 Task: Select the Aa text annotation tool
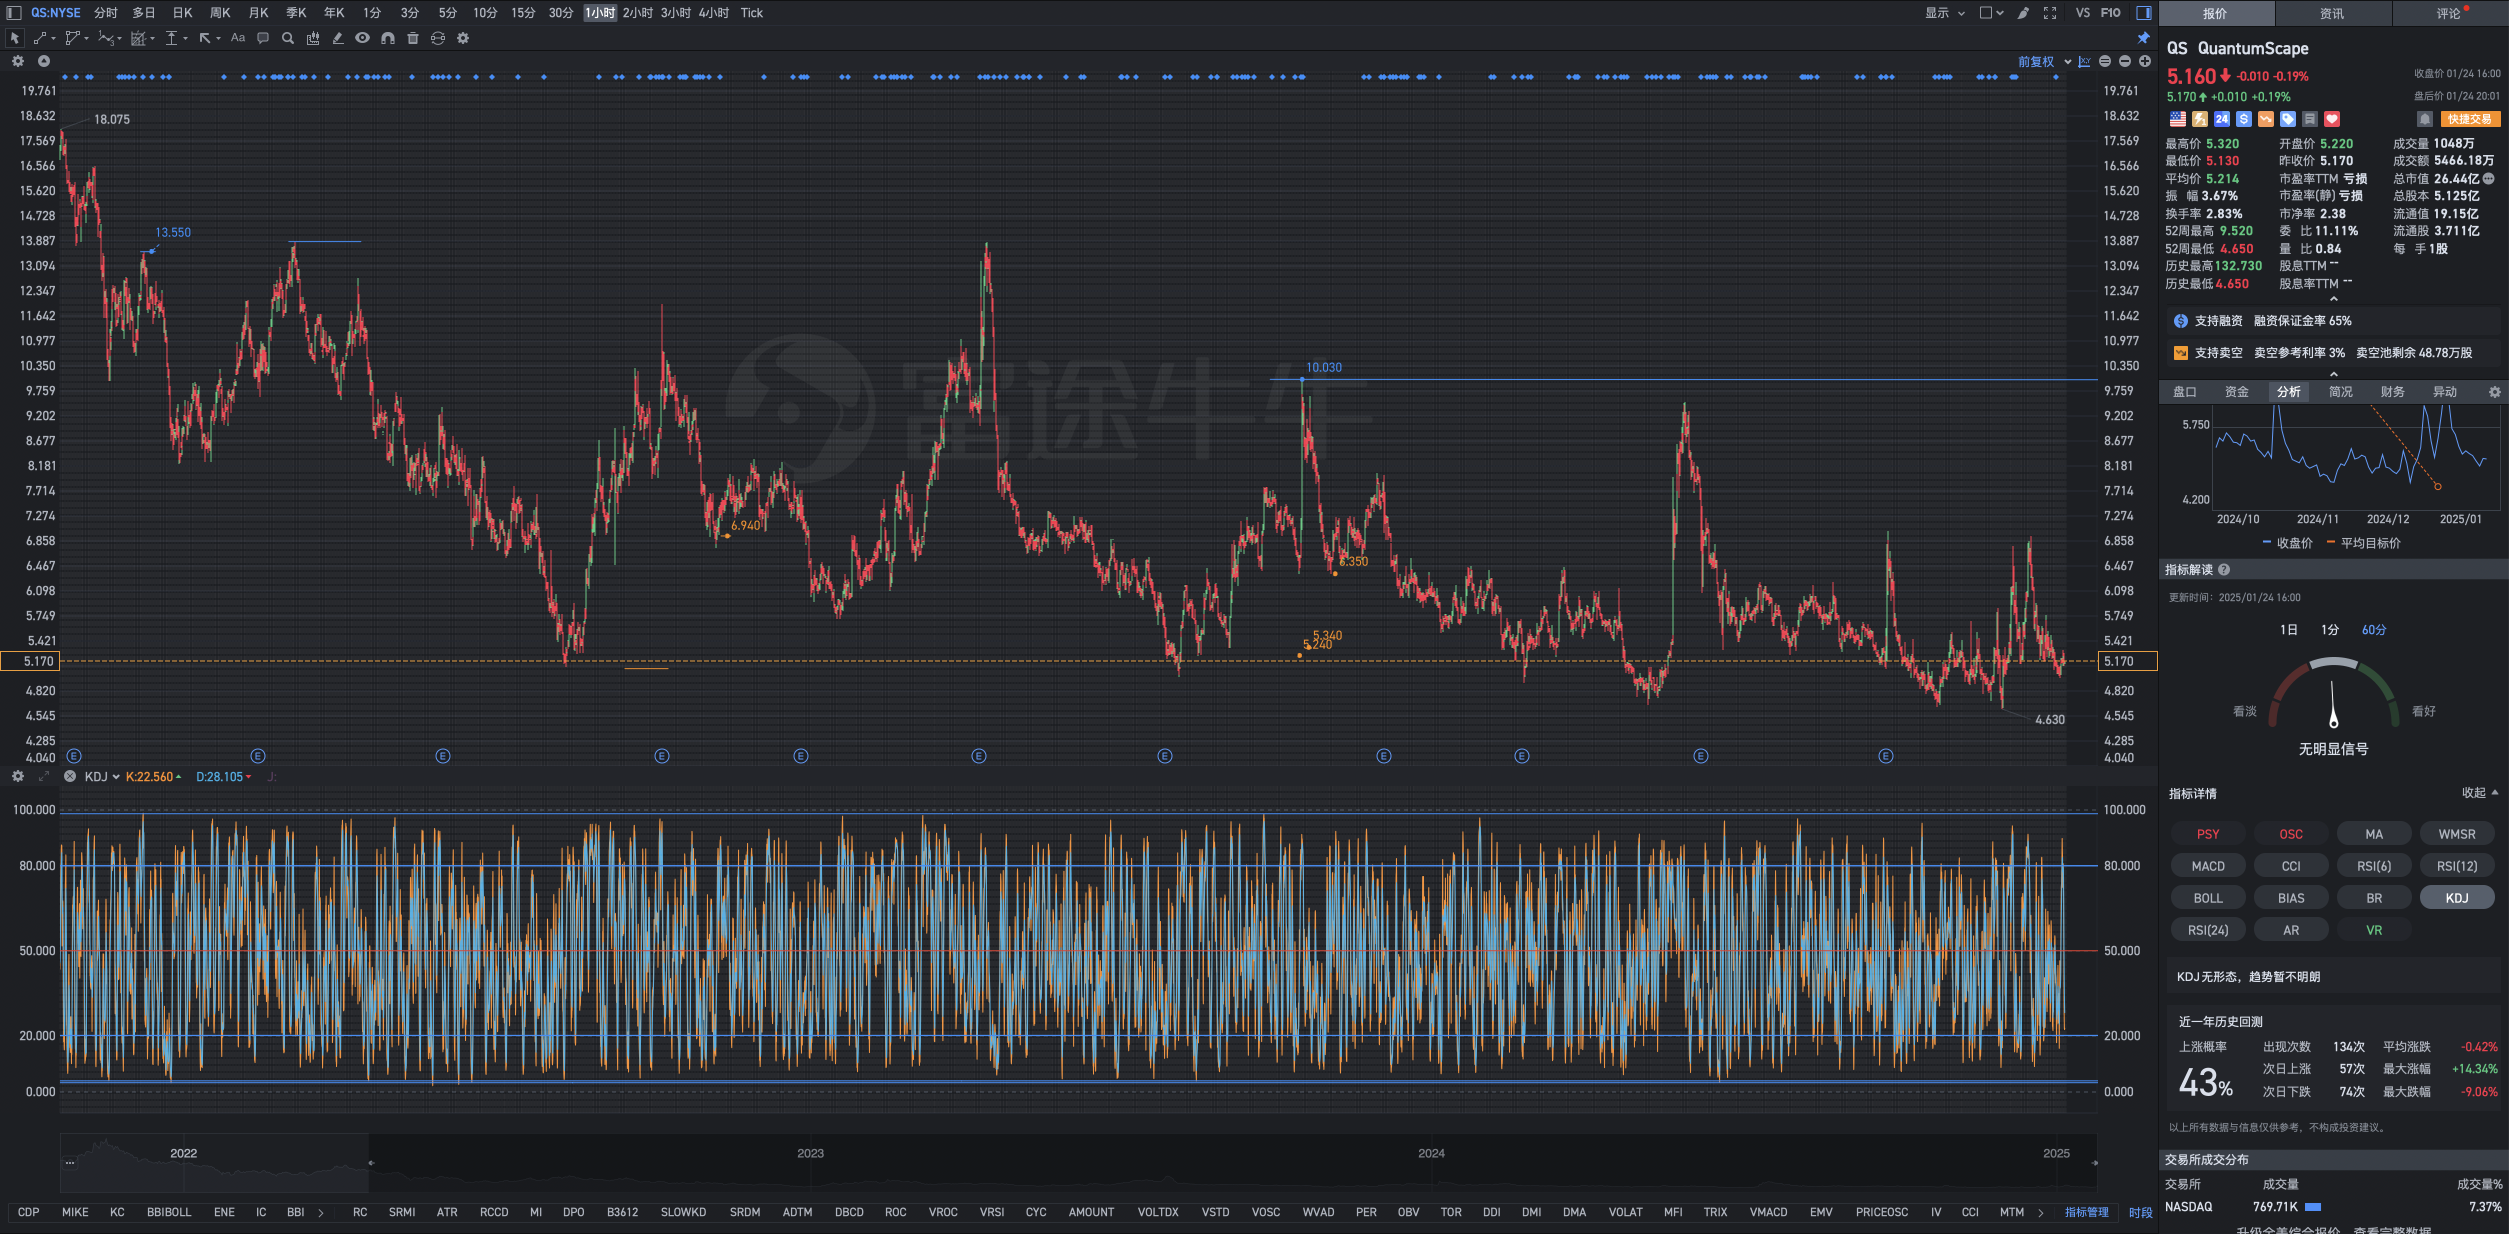point(238,38)
